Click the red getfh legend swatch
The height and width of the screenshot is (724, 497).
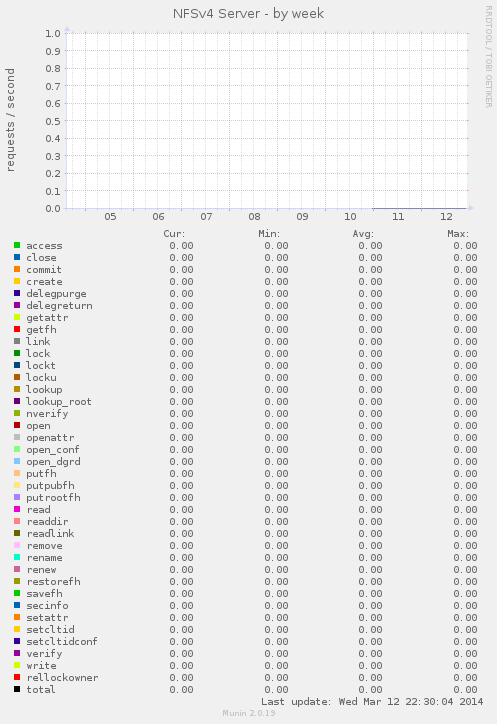pyautogui.click(x=17, y=329)
